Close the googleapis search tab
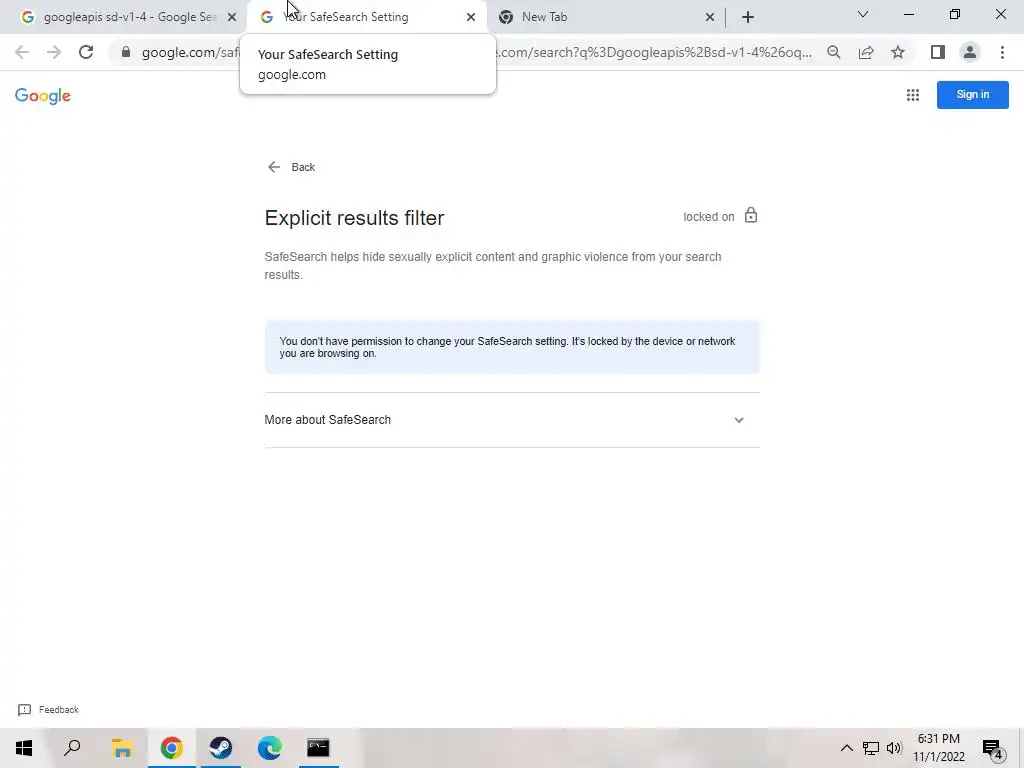The height and width of the screenshot is (768, 1024). (232, 17)
